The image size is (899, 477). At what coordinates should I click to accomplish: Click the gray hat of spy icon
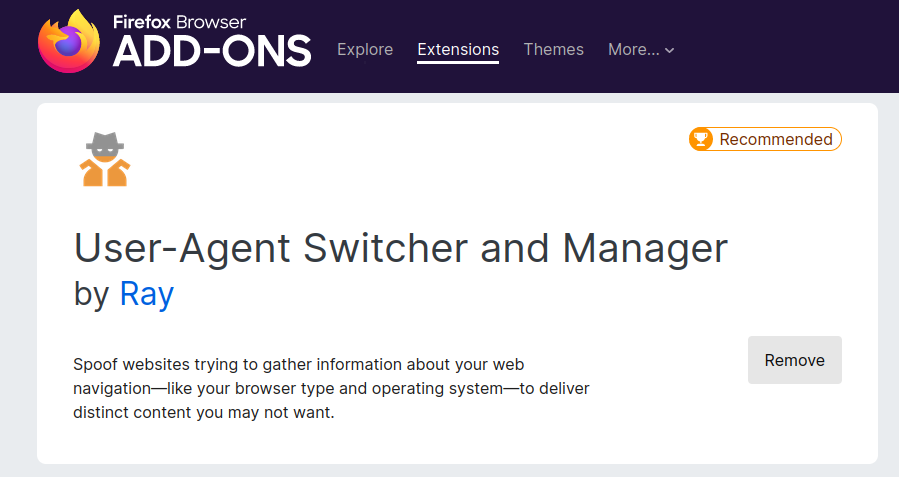pos(105,142)
